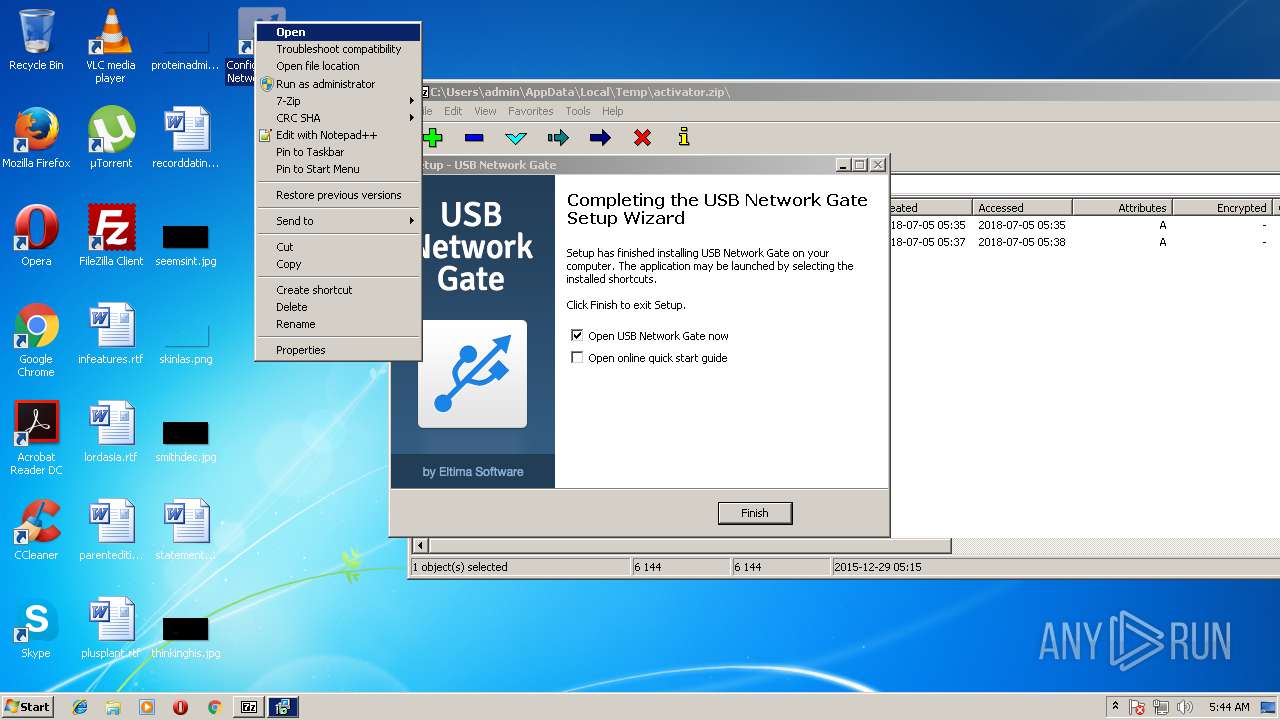This screenshot has width=1280, height=720.
Task: Open 7-Zip View menu
Action: pos(485,111)
